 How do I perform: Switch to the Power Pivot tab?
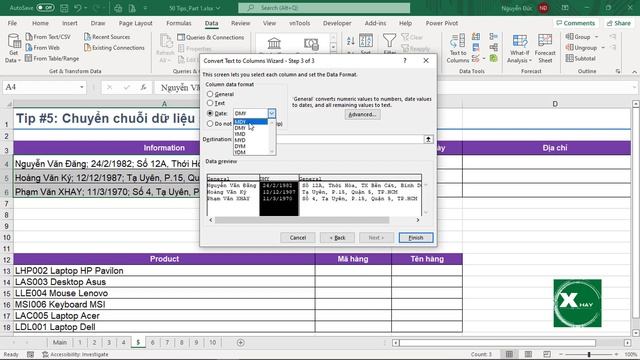click(442, 23)
